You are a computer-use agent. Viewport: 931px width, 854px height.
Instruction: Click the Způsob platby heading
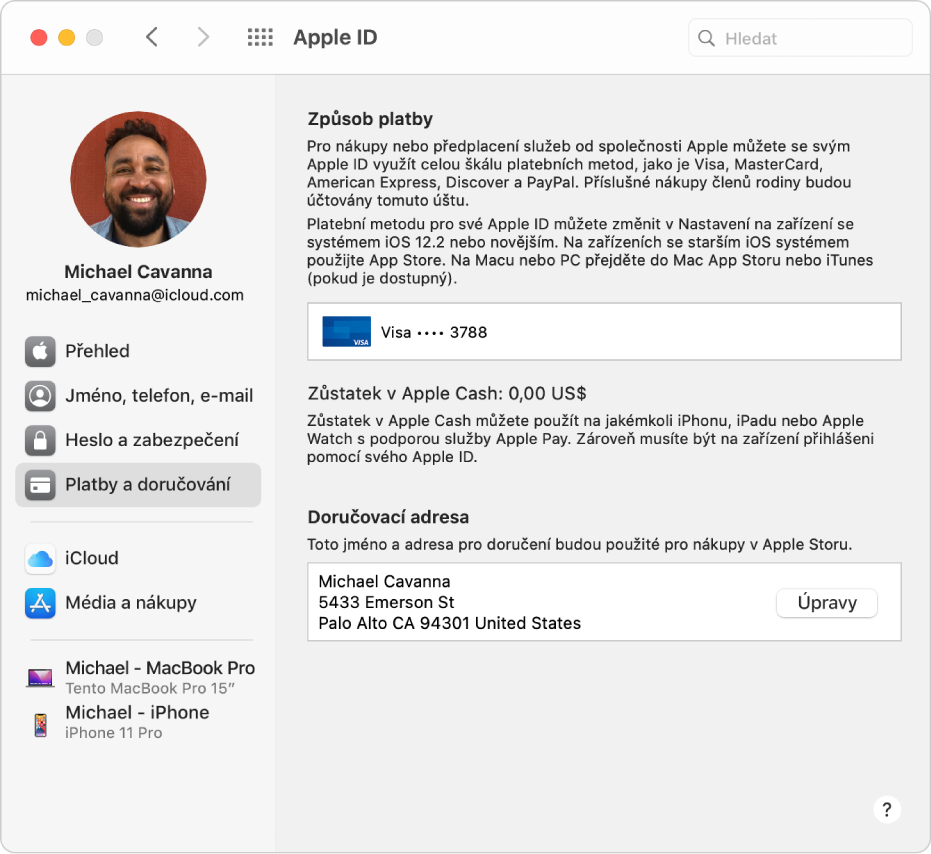click(x=370, y=119)
